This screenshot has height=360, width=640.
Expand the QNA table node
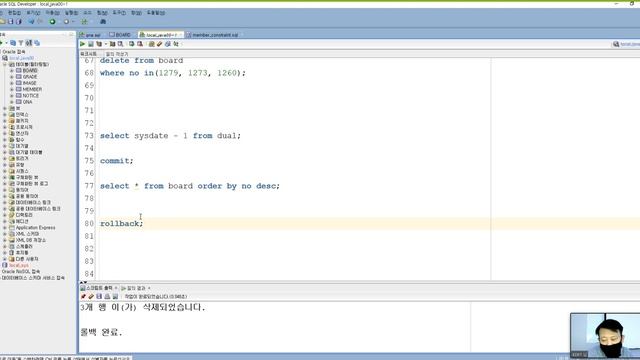[12, 102]
